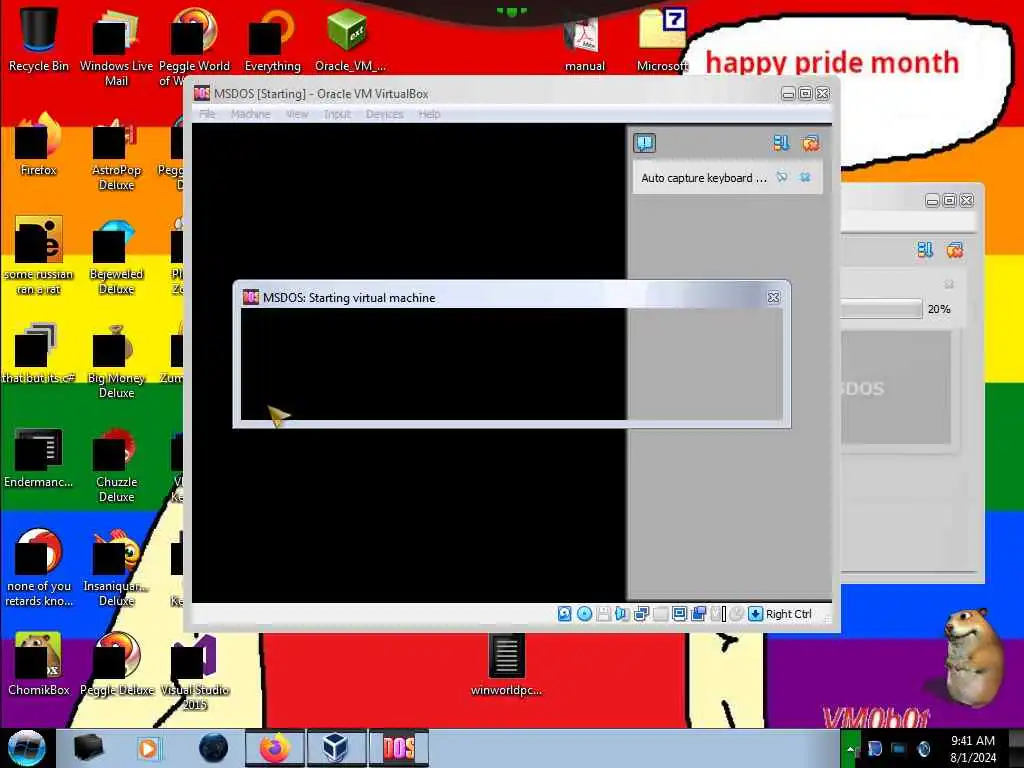Clear finished notifications in MSDOS window

click(810, 143)
